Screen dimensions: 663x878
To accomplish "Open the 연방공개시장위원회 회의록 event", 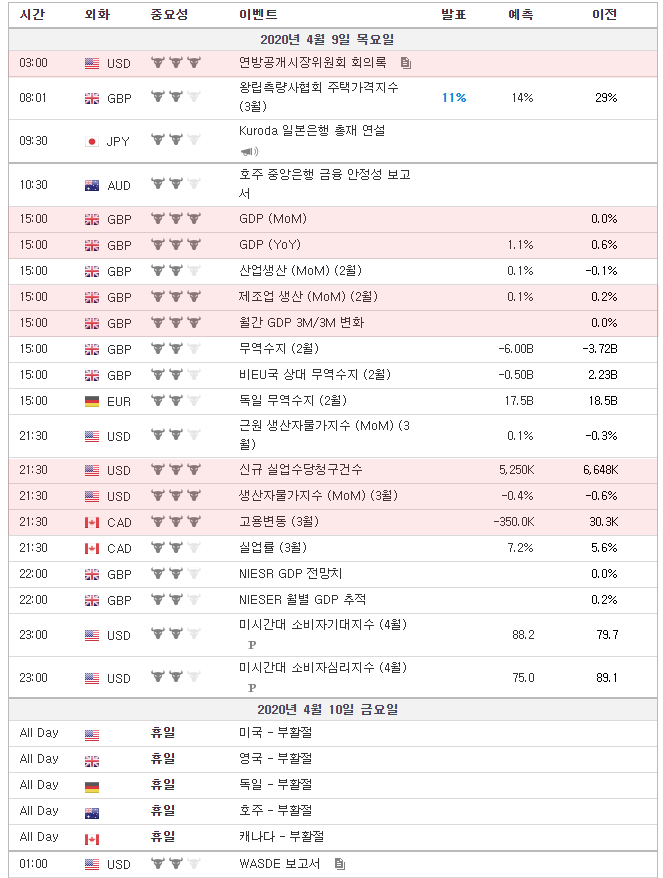I will 312,62.
